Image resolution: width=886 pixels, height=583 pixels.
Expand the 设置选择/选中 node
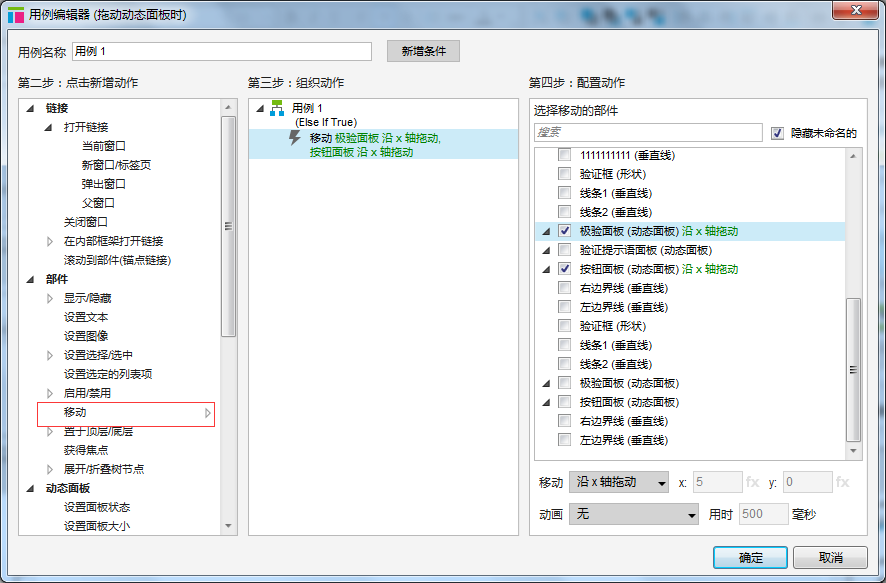[50, 355]
